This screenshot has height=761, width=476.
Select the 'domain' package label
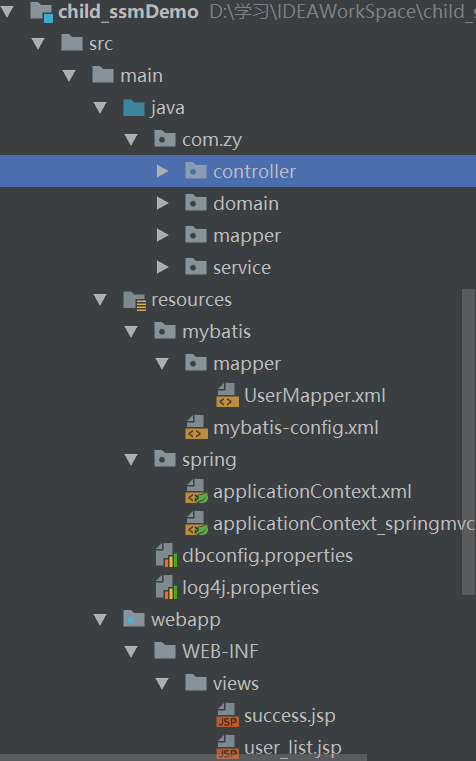246,203
